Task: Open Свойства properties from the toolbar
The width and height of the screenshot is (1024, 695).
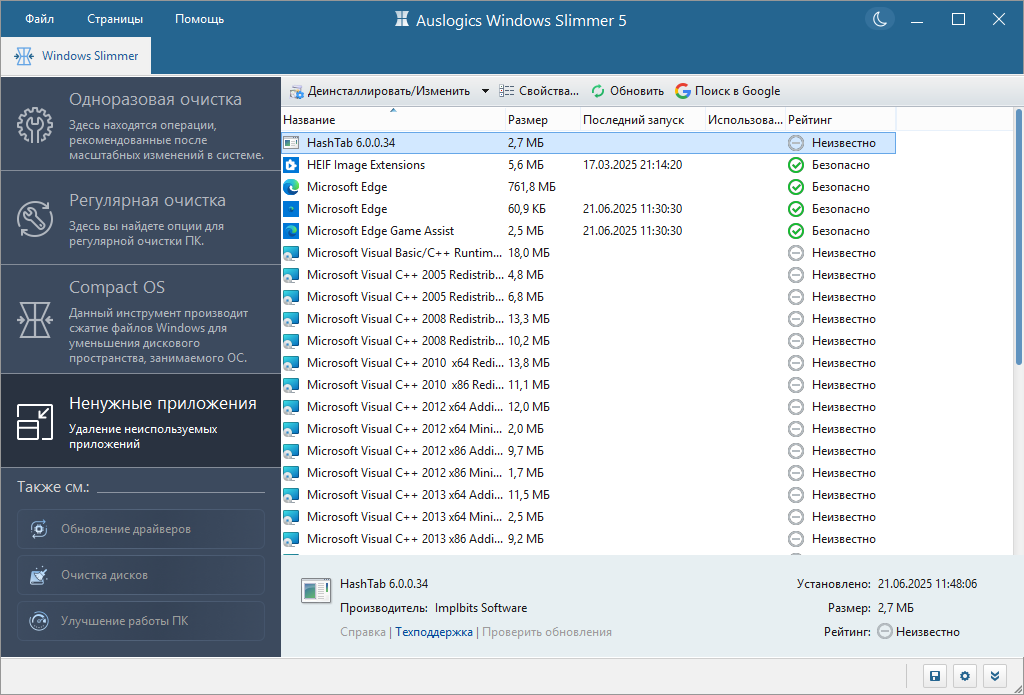Action: point(539,91)
